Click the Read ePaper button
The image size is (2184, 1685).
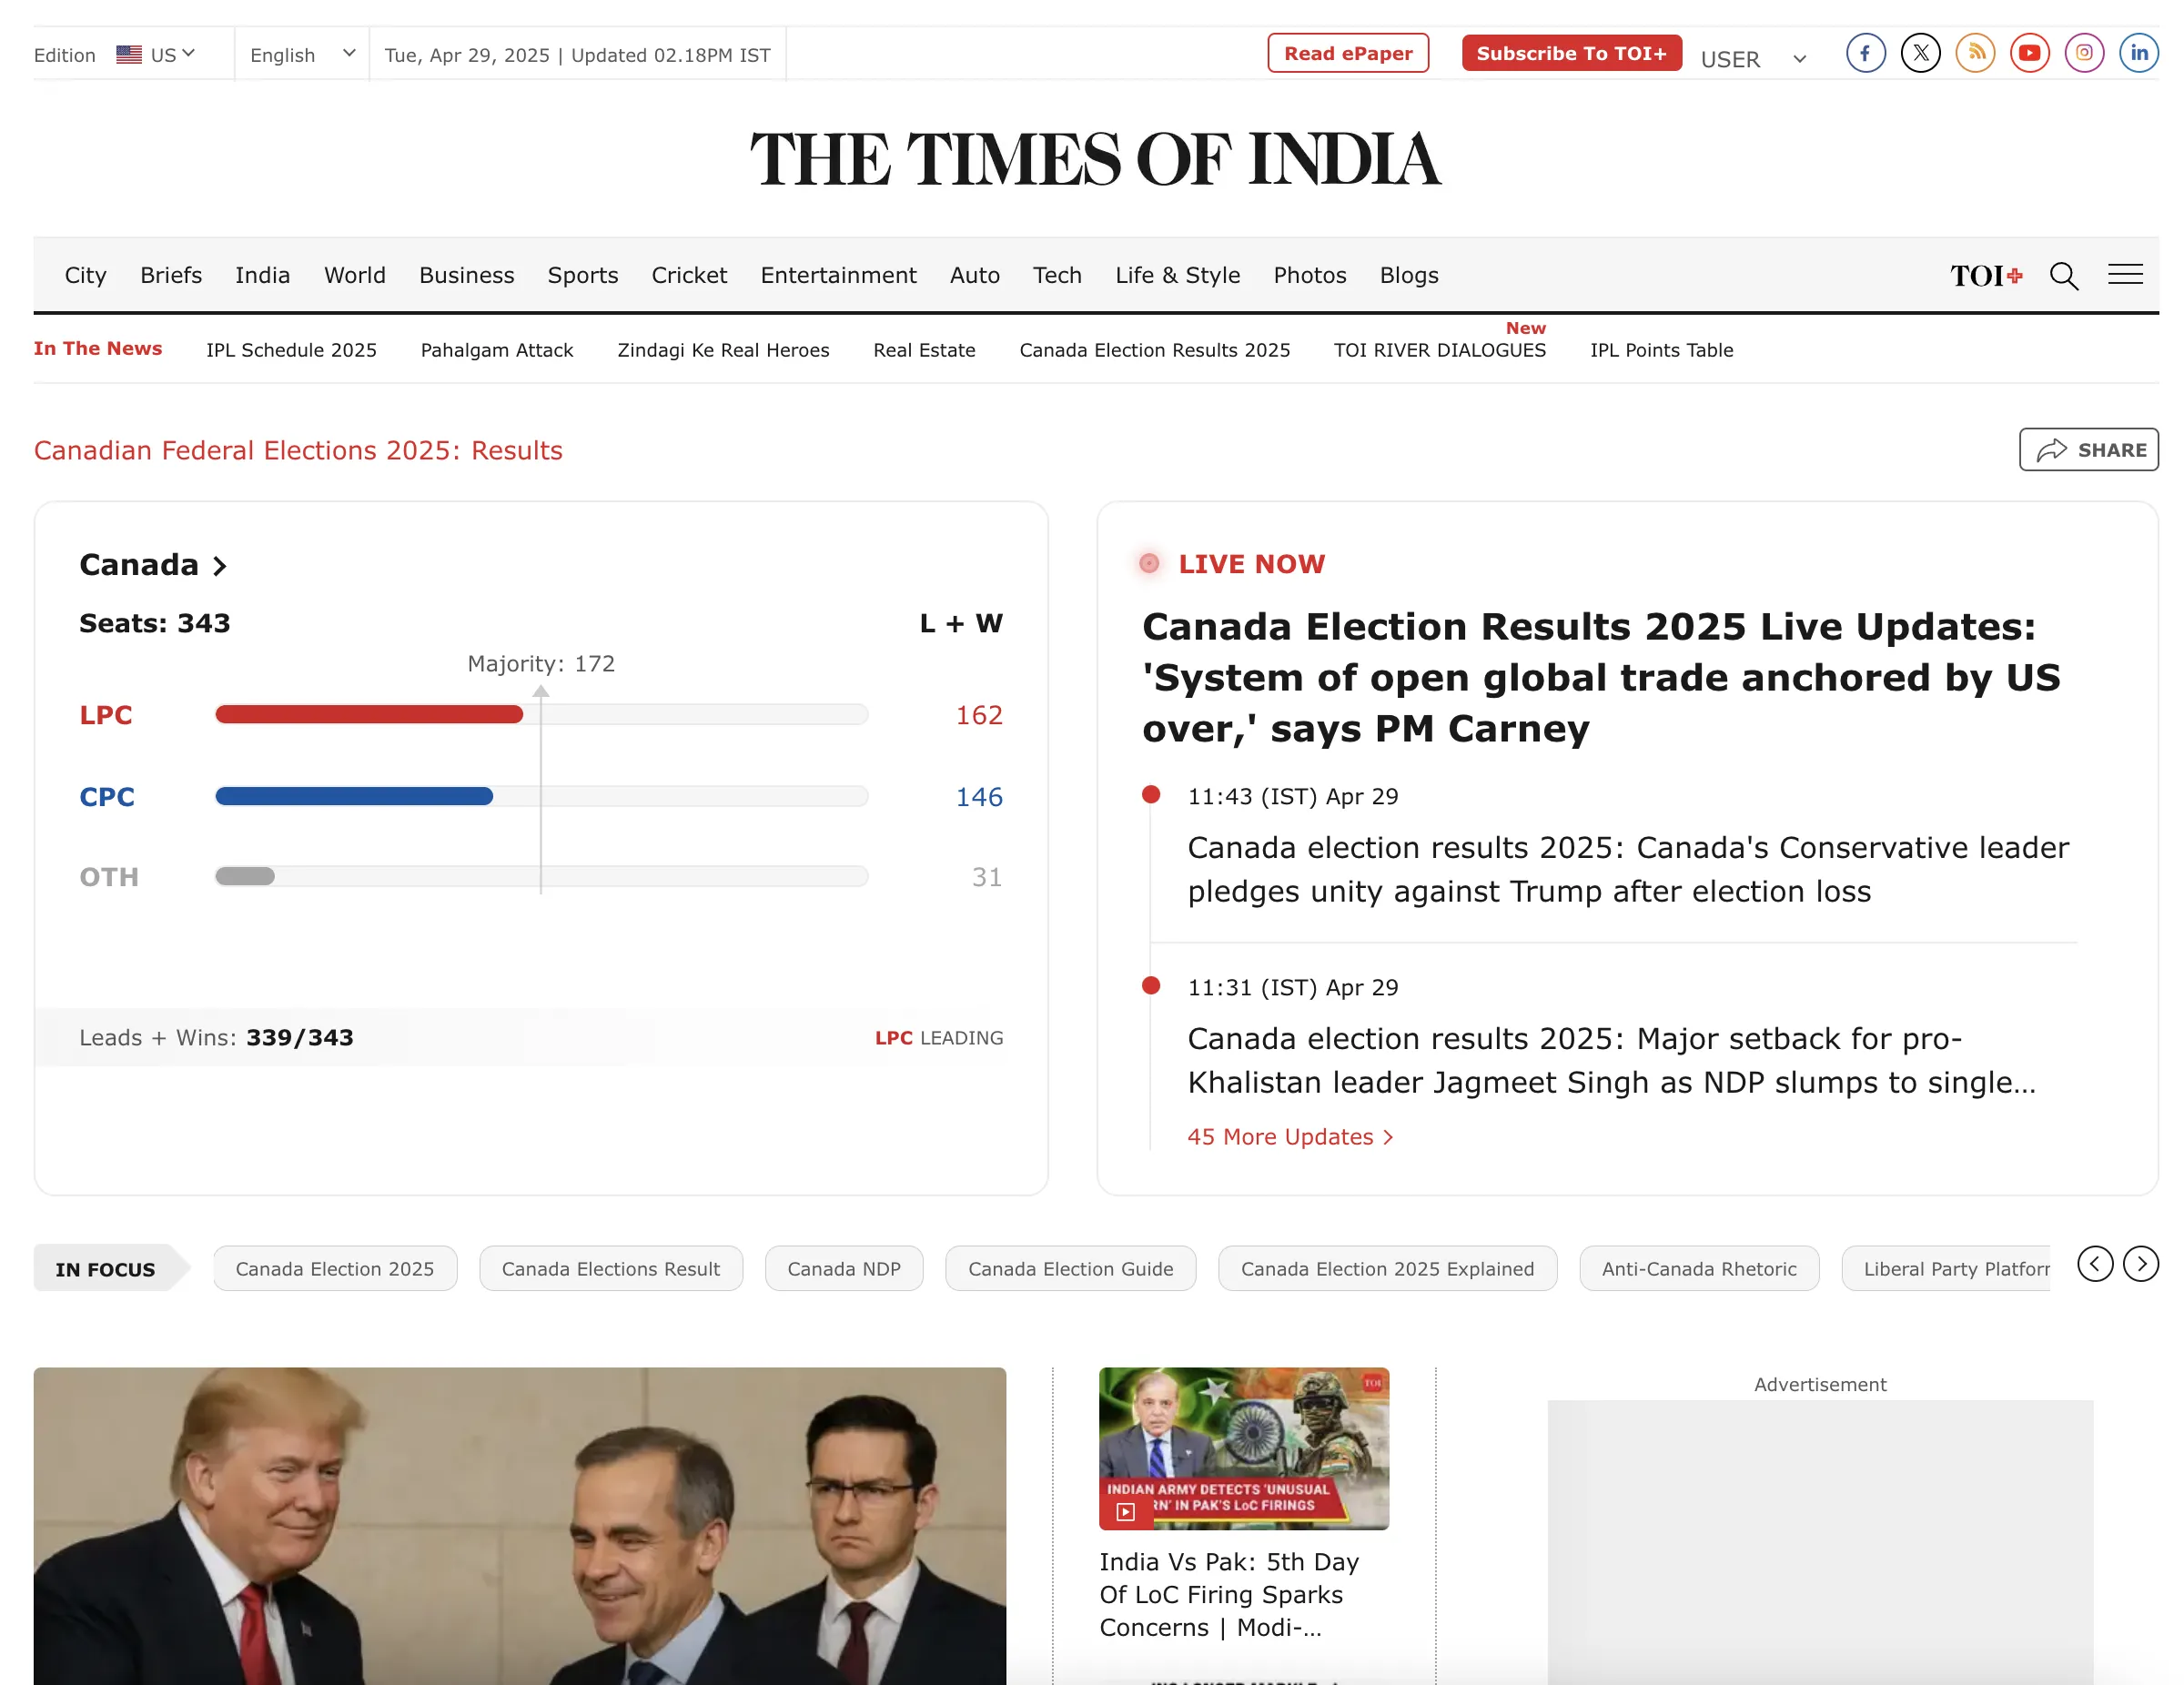click(x=1348, y=53)
